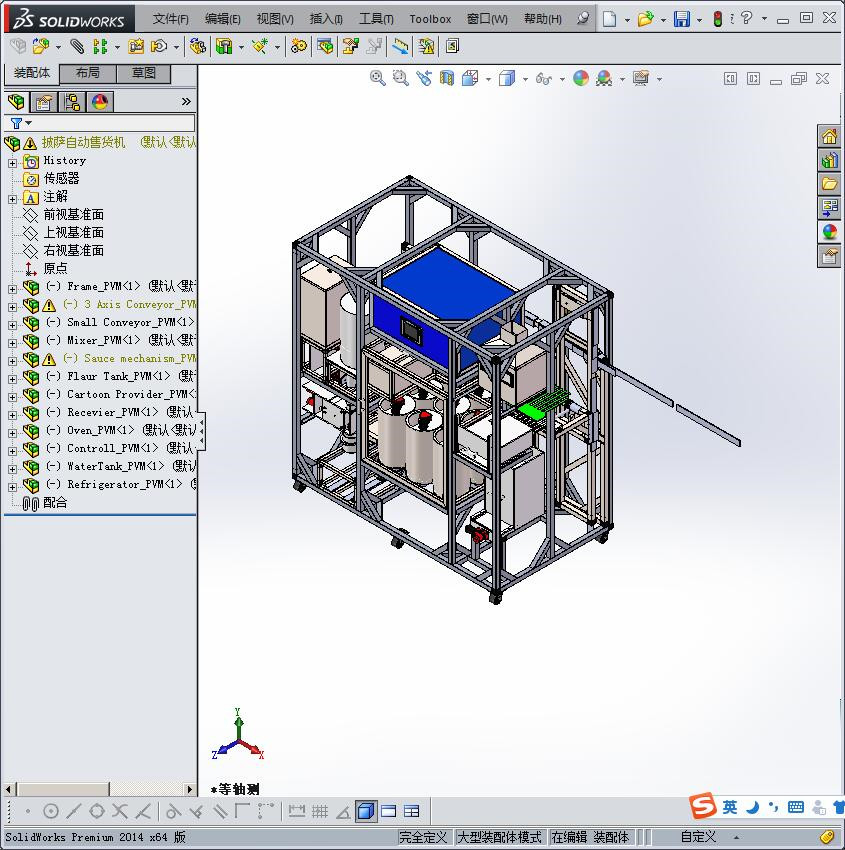Create an Exploded View
Image resolution: width=845 pixels, height=850 pixels.
click(x=350, y=47)
